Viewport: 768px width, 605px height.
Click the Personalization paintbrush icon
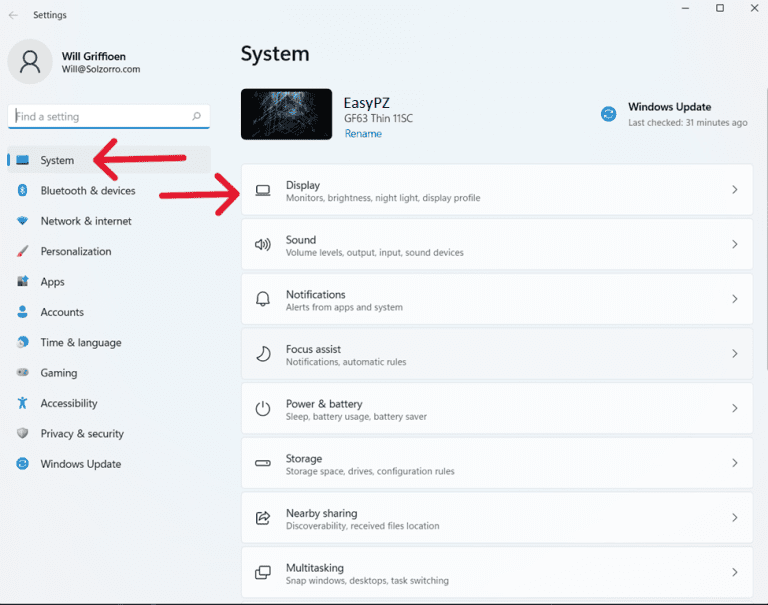click(22, 252)
